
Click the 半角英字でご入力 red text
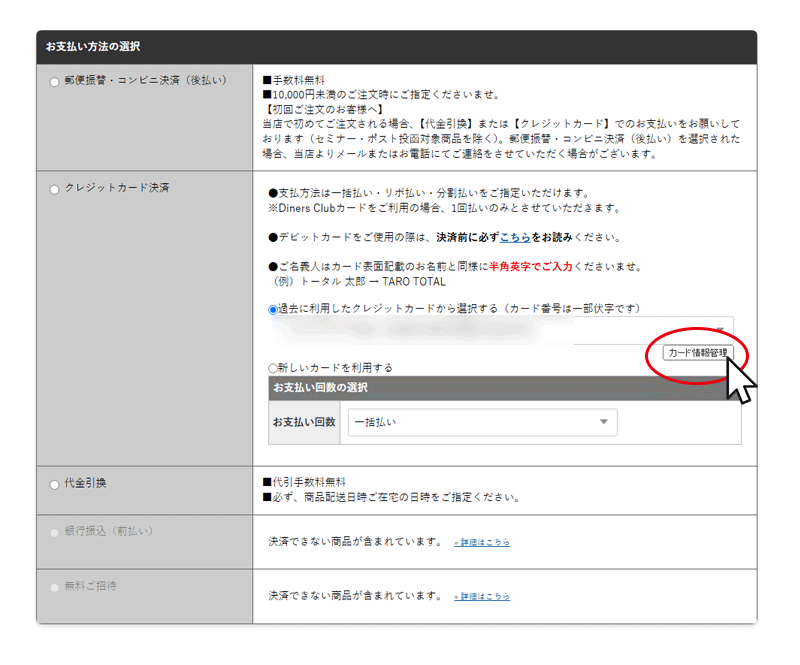(531, 266)
